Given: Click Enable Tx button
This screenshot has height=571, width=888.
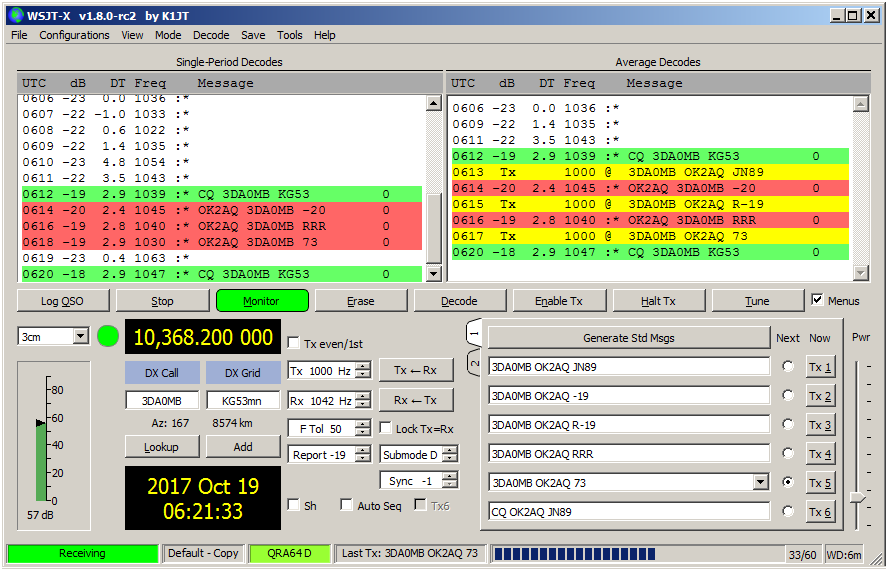Looking at the screenshot, I should click(x=559, y=301).
